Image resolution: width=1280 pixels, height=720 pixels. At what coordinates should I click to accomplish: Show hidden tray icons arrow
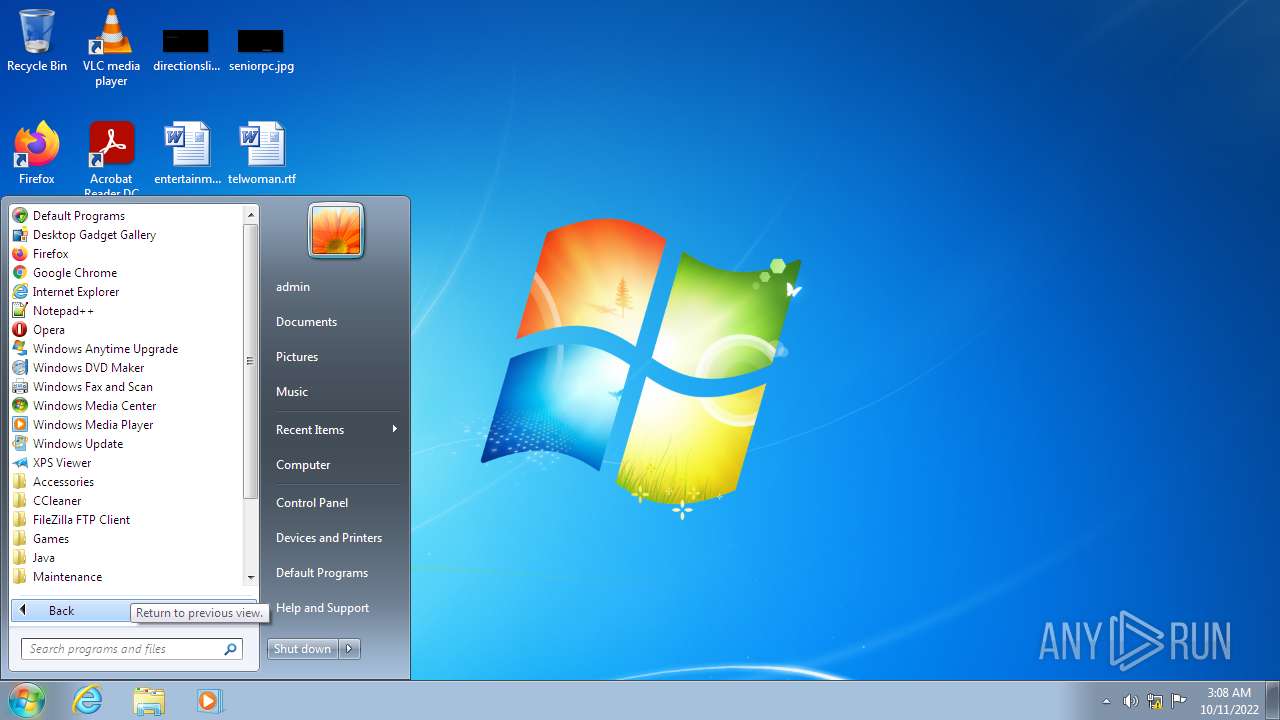pyautogui.click(x=1106, y=701)
